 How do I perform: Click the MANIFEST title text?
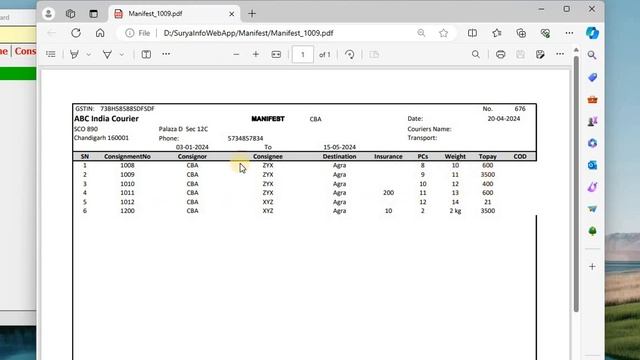pyautogui.click(x=268, y=119)
